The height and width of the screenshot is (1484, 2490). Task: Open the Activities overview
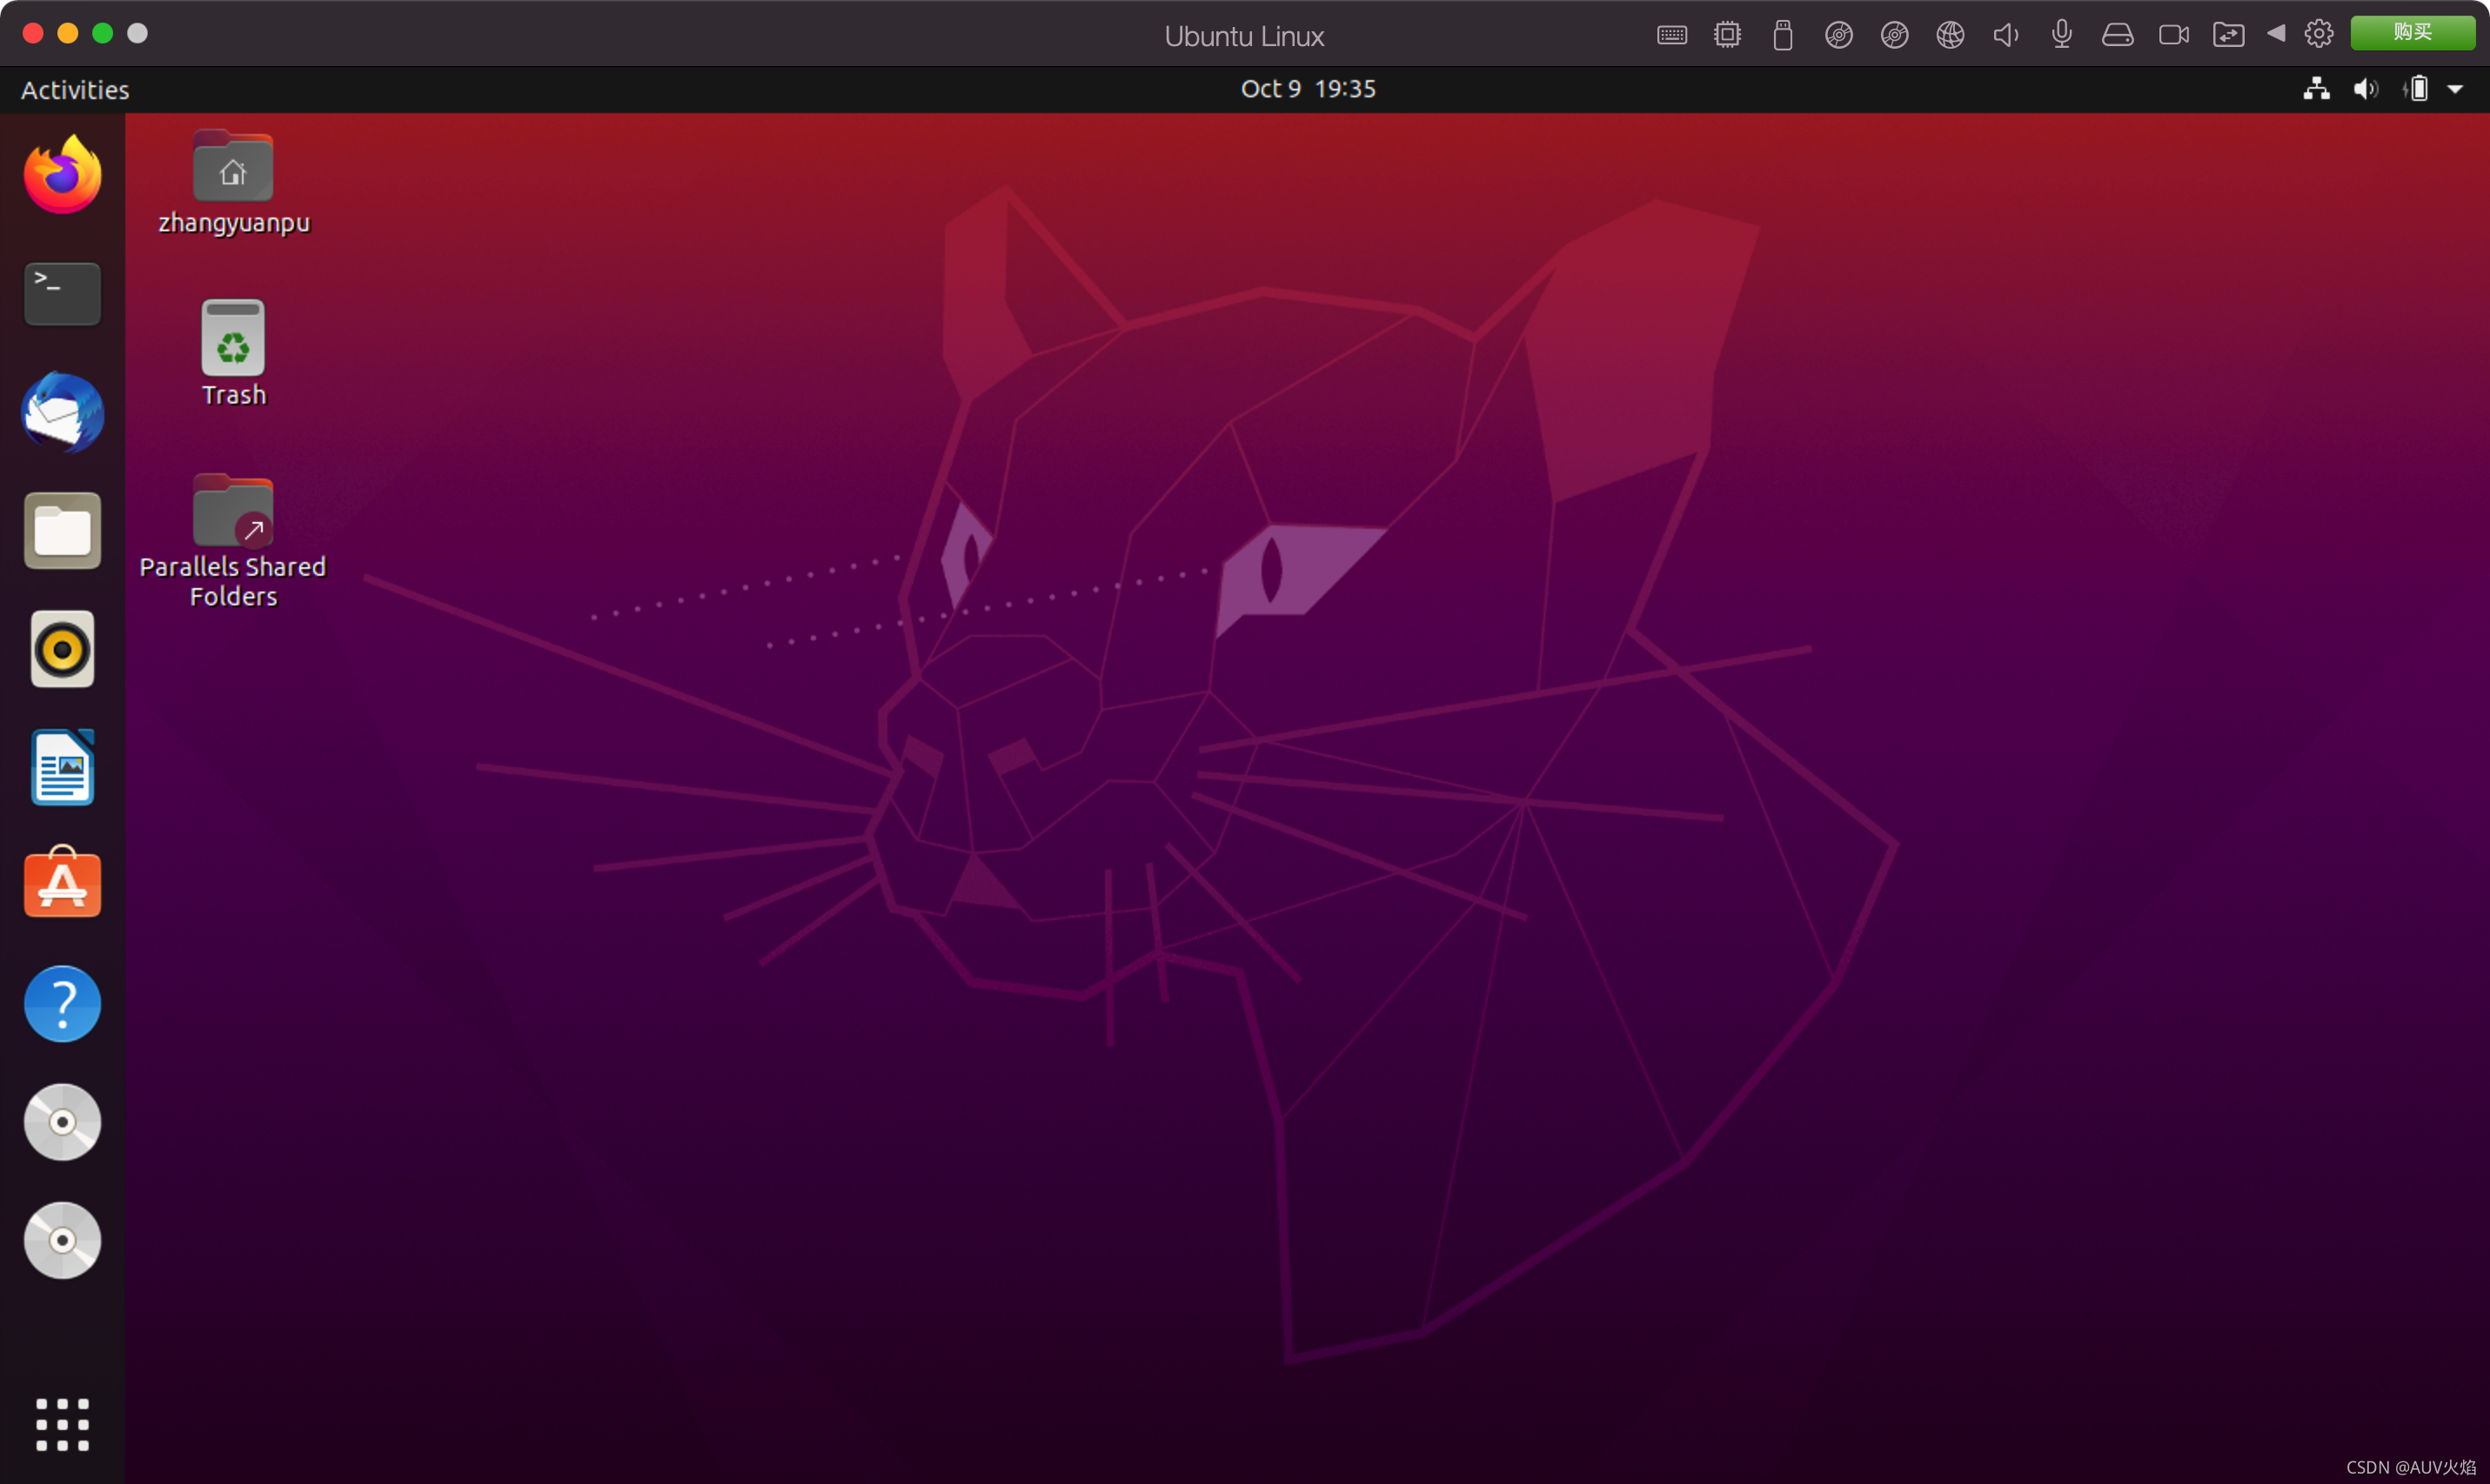point(75,90)
